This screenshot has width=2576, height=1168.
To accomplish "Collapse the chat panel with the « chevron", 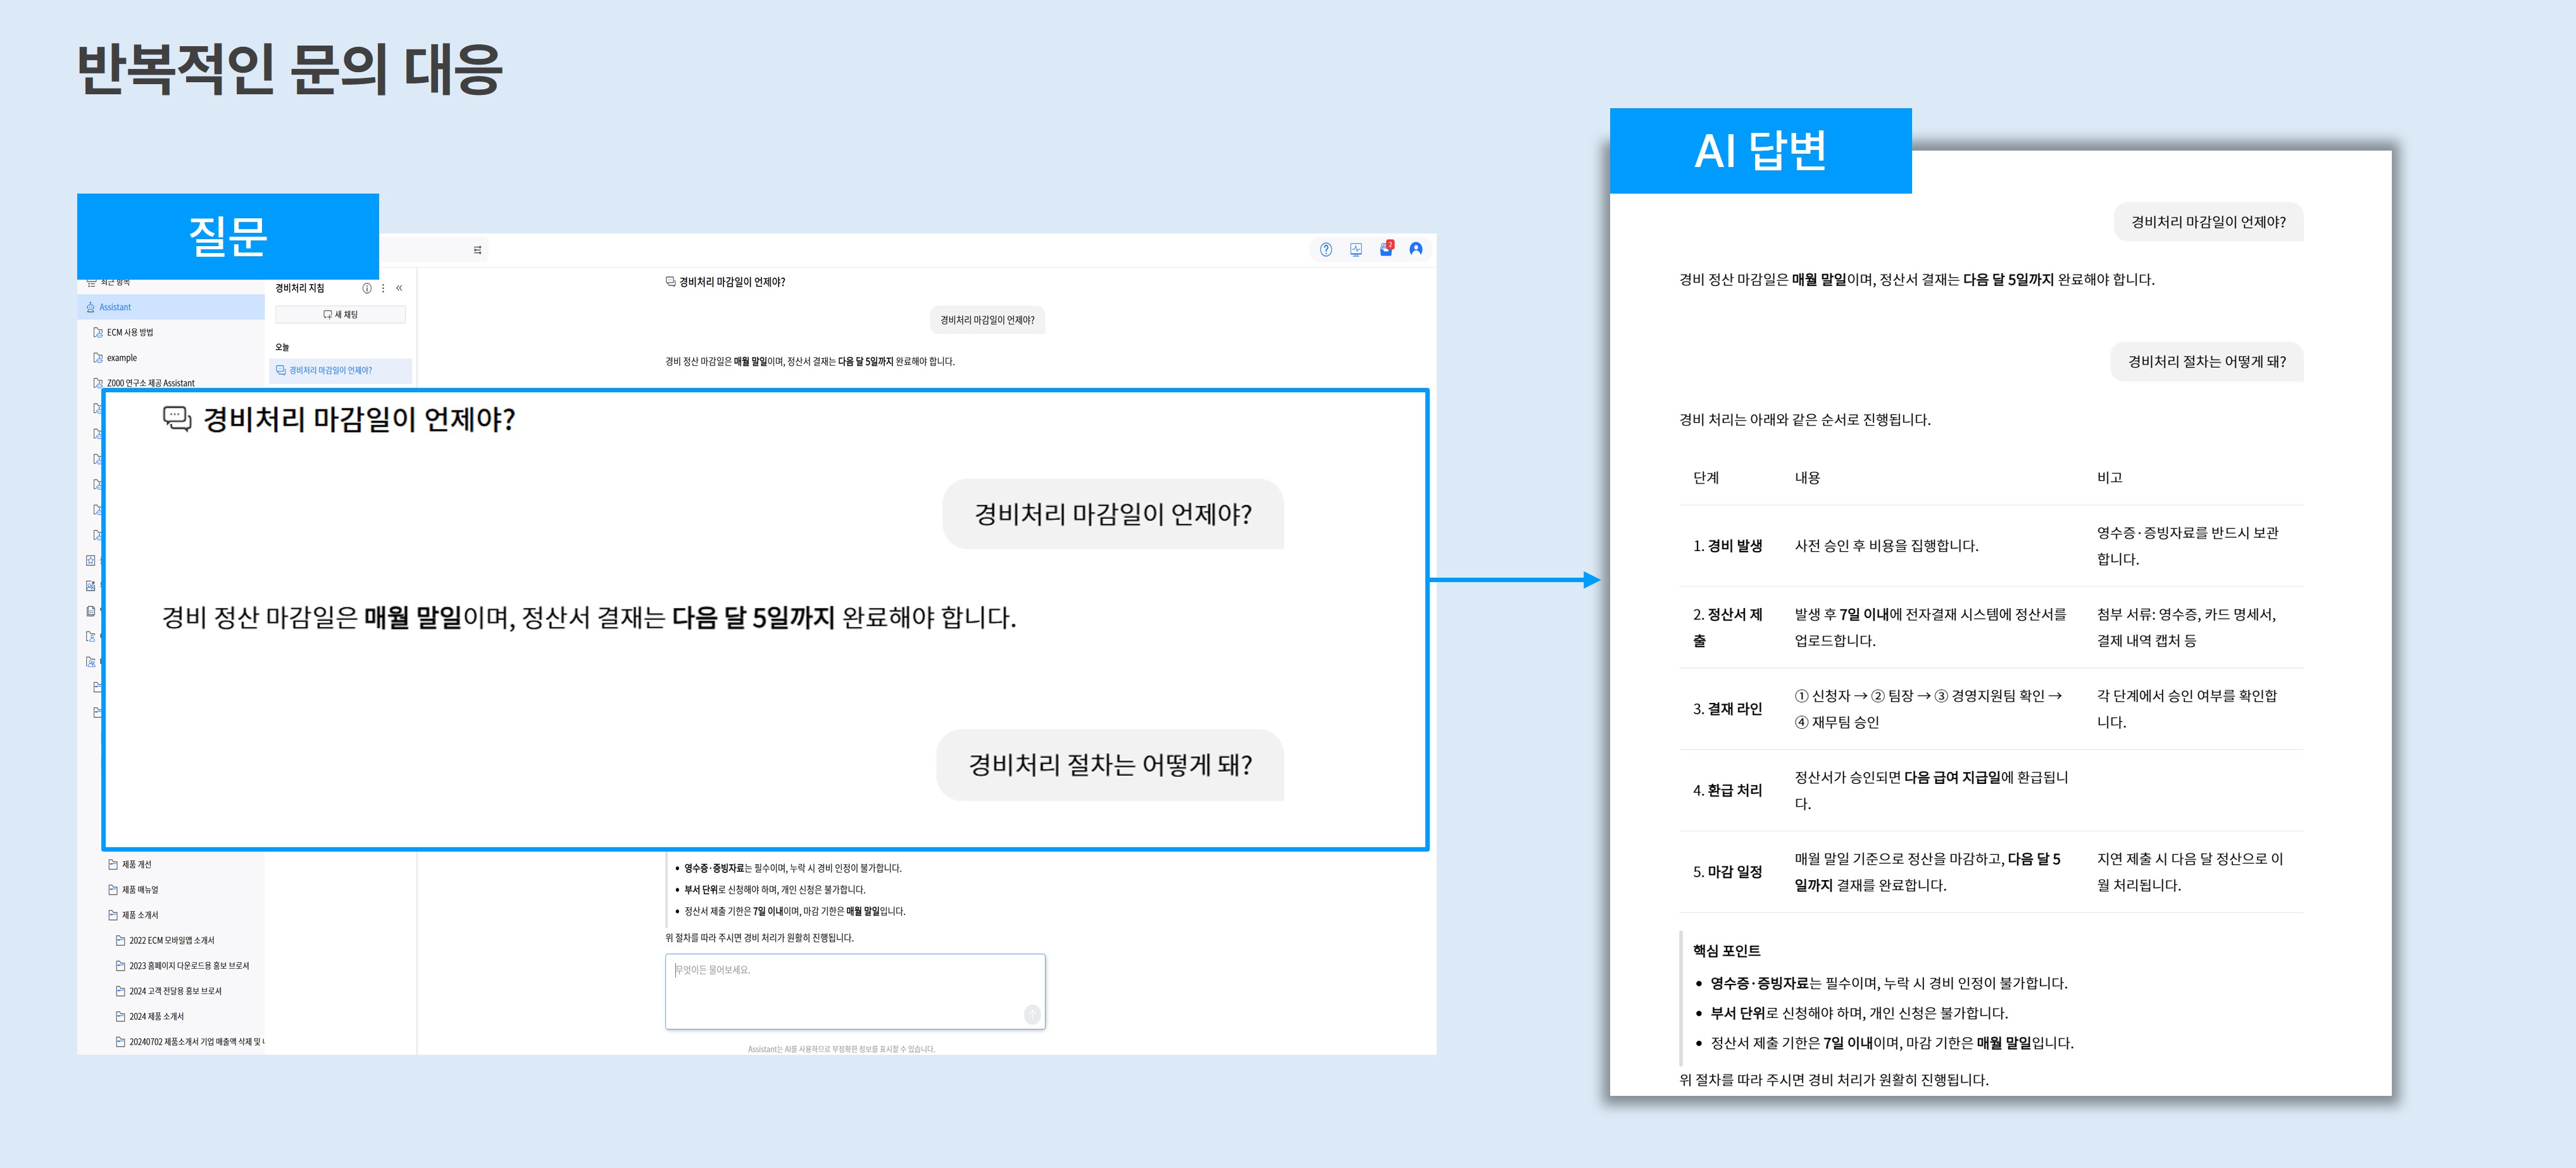I will click(x=399, y=289).
